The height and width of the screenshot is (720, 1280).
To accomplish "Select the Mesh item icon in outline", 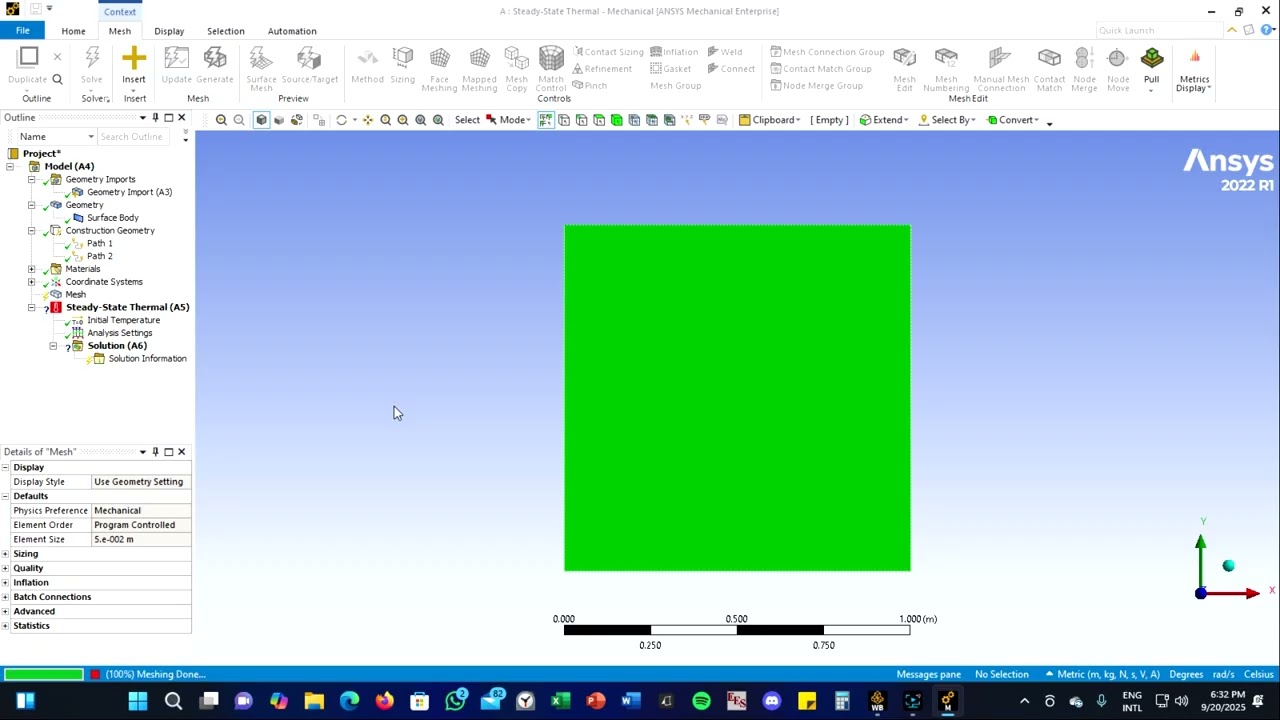I will 56,295.
